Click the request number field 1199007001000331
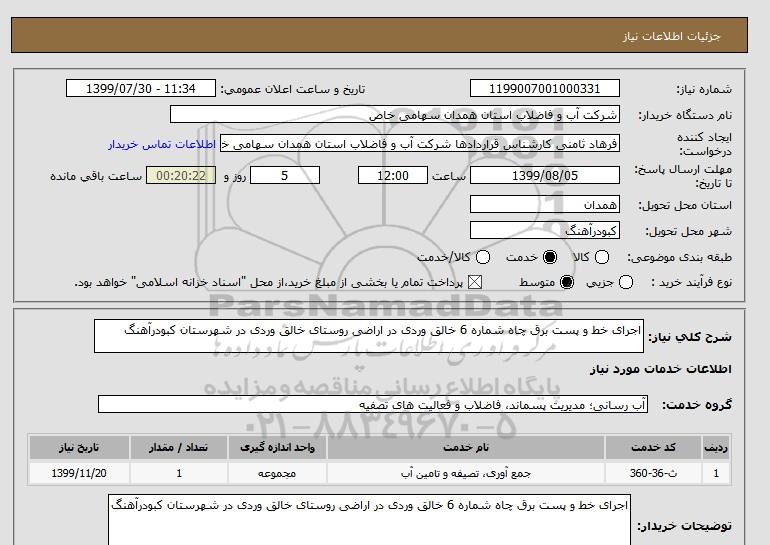This screenshot has width=770, height=545. [x=545, y=89]
